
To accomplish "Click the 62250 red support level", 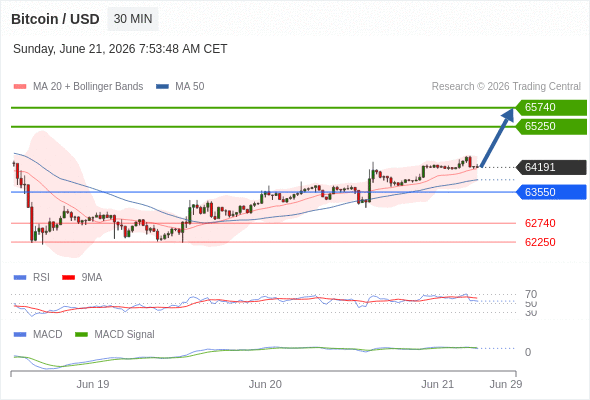I will point(540,242).
